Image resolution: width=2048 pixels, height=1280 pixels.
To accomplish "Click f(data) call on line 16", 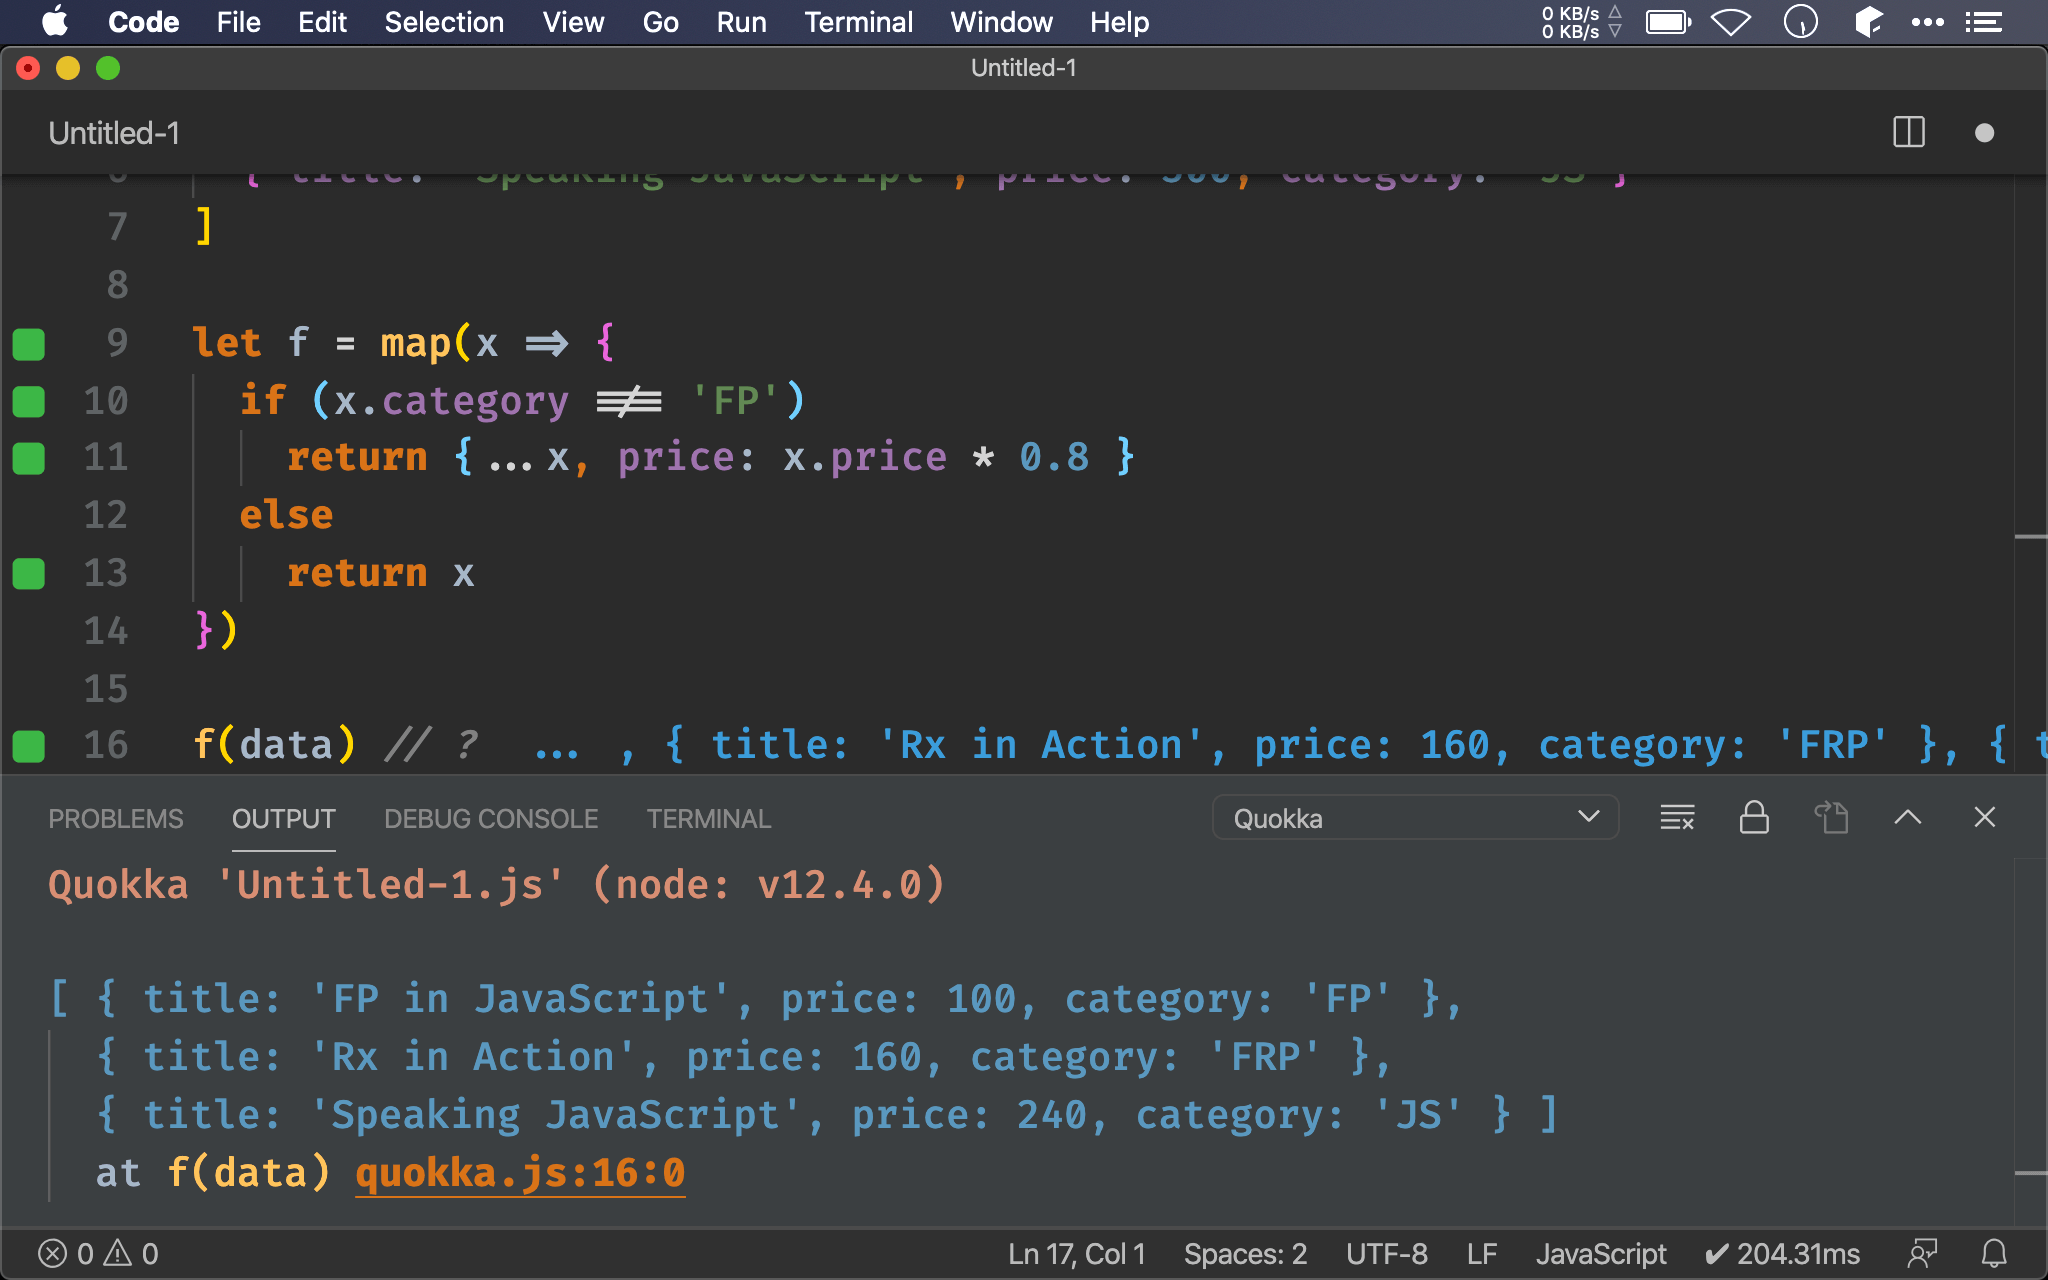I will click(274, 745).
